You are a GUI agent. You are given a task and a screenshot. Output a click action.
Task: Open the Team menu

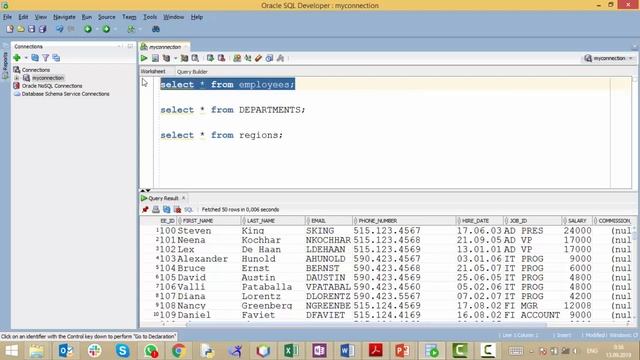pos(129,17)
